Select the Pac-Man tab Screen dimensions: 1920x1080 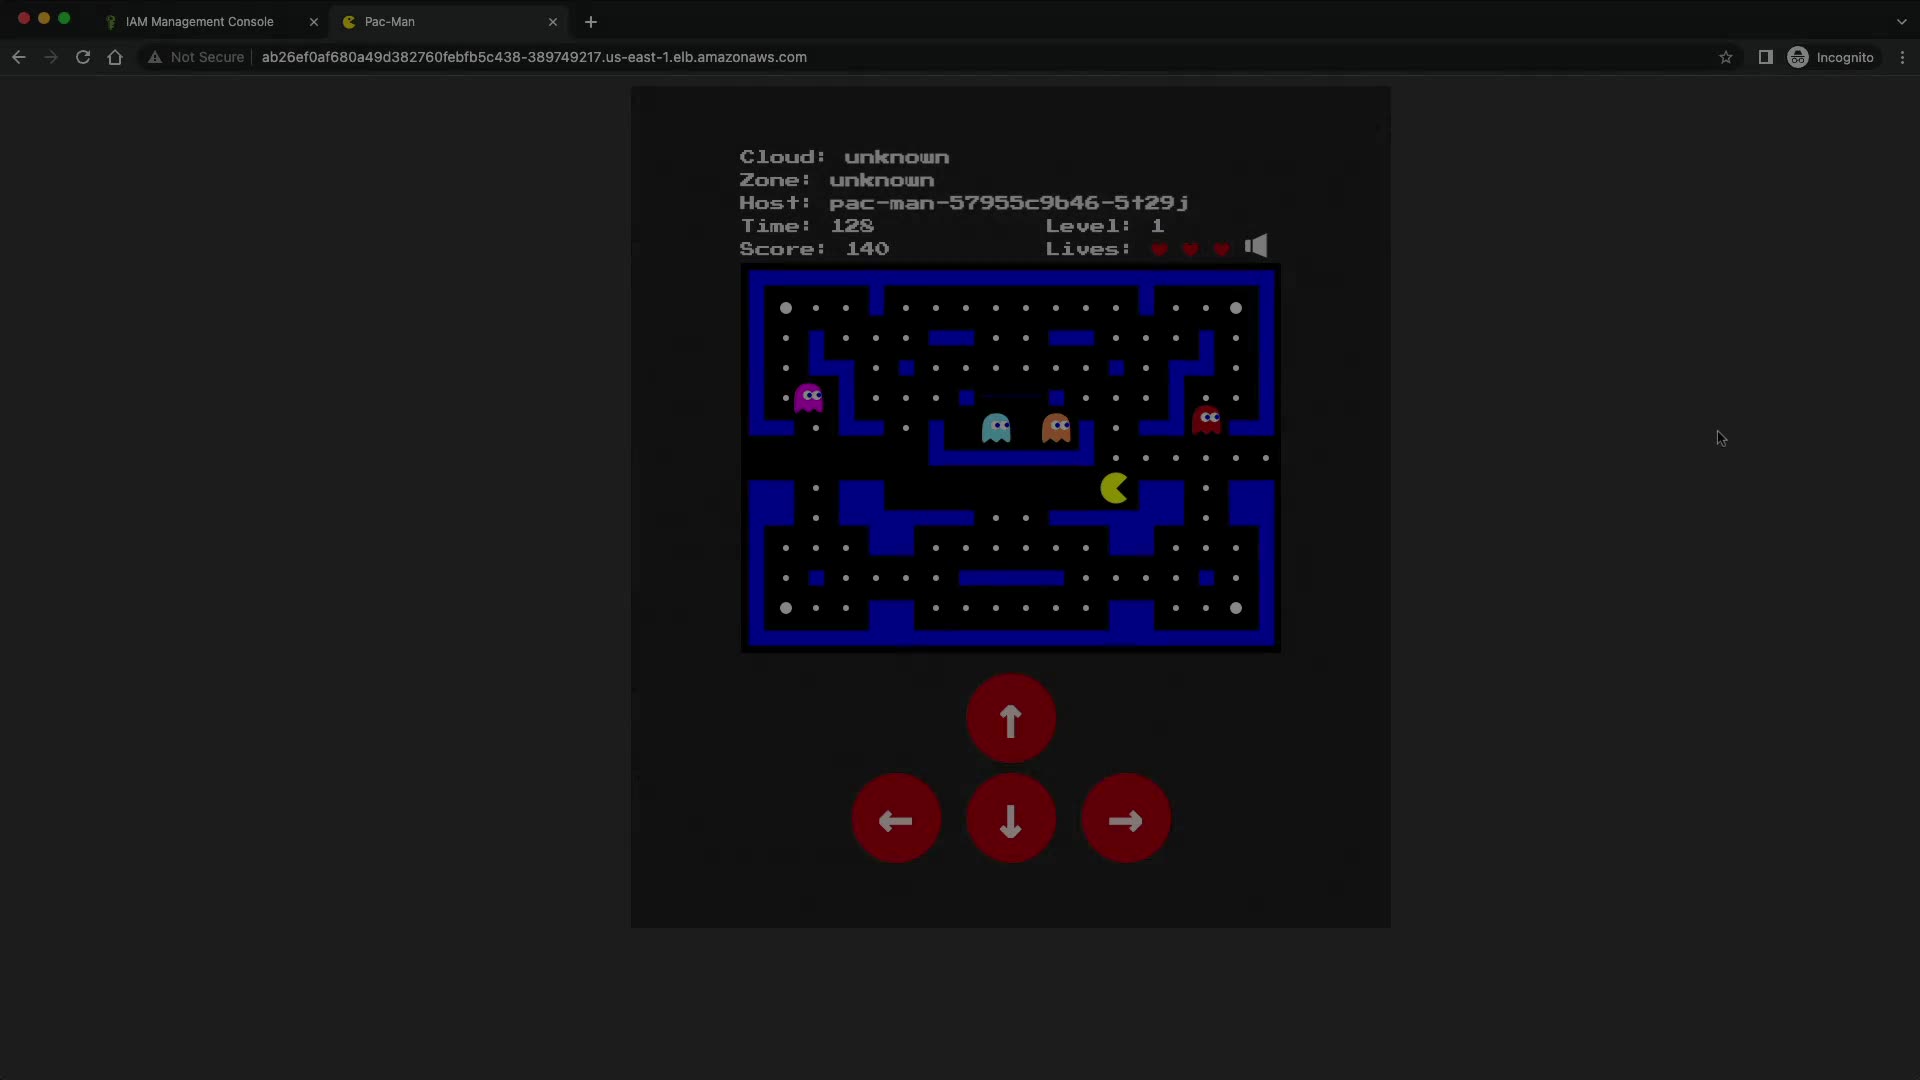(x=440, y=21)
